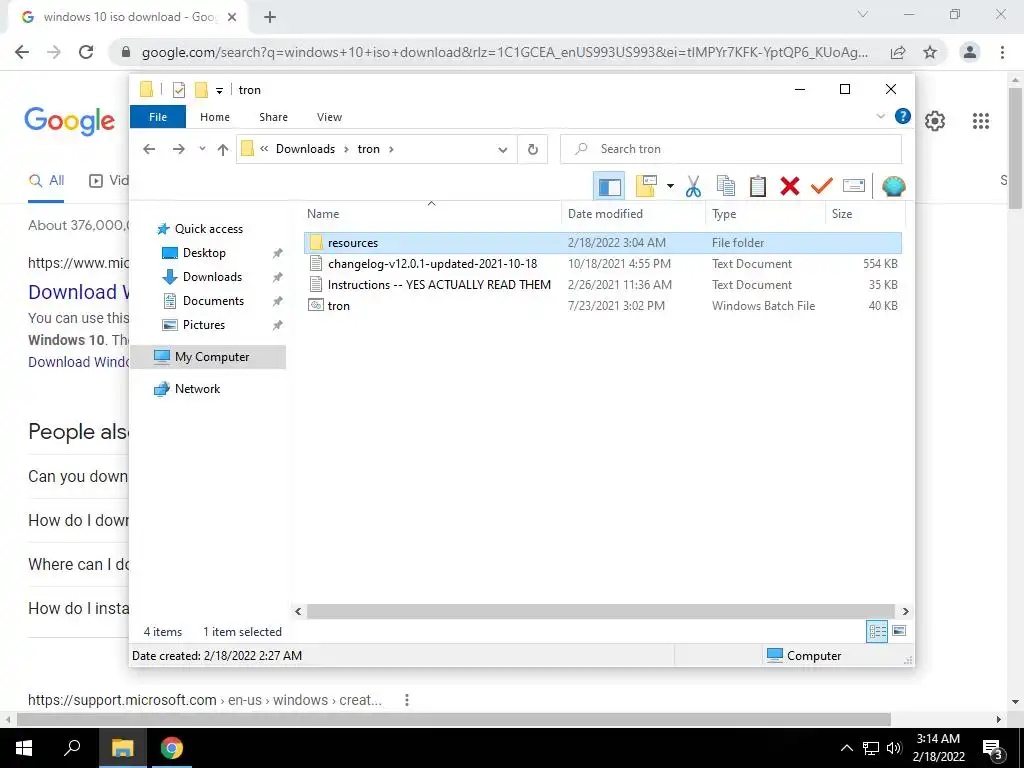
Task: Select changelog-v12.0.1-updated-2021-10-18 file
Action: coord(603,264)
